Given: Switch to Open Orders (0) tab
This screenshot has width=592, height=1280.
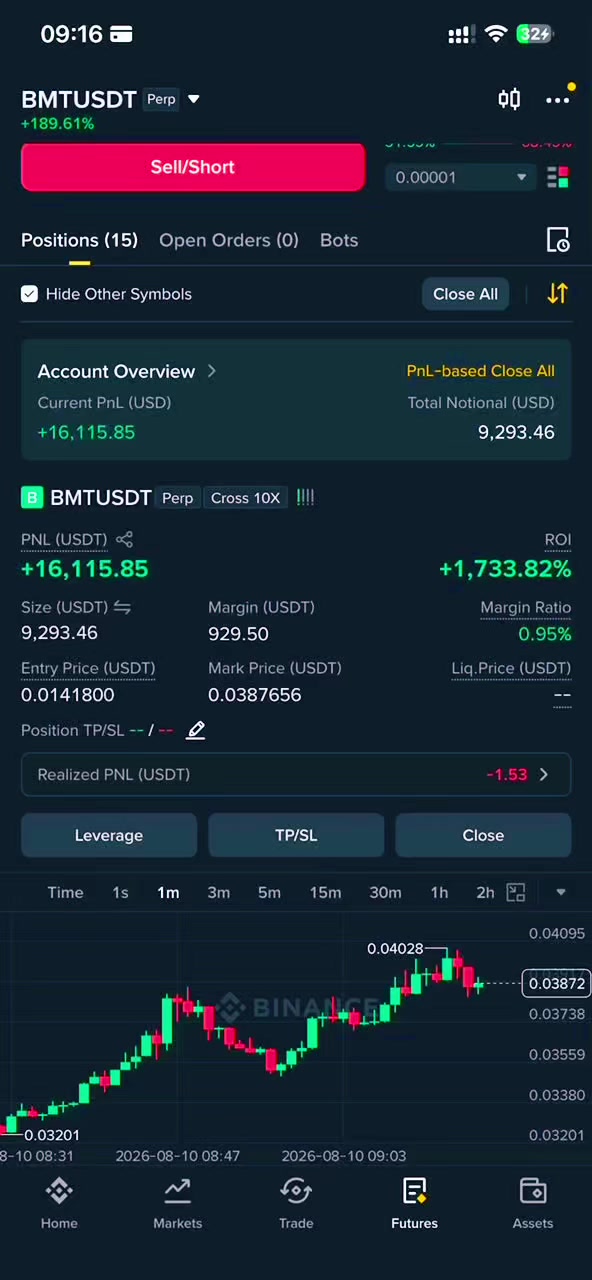Looking at the screenshot, I should click(229, 240).
